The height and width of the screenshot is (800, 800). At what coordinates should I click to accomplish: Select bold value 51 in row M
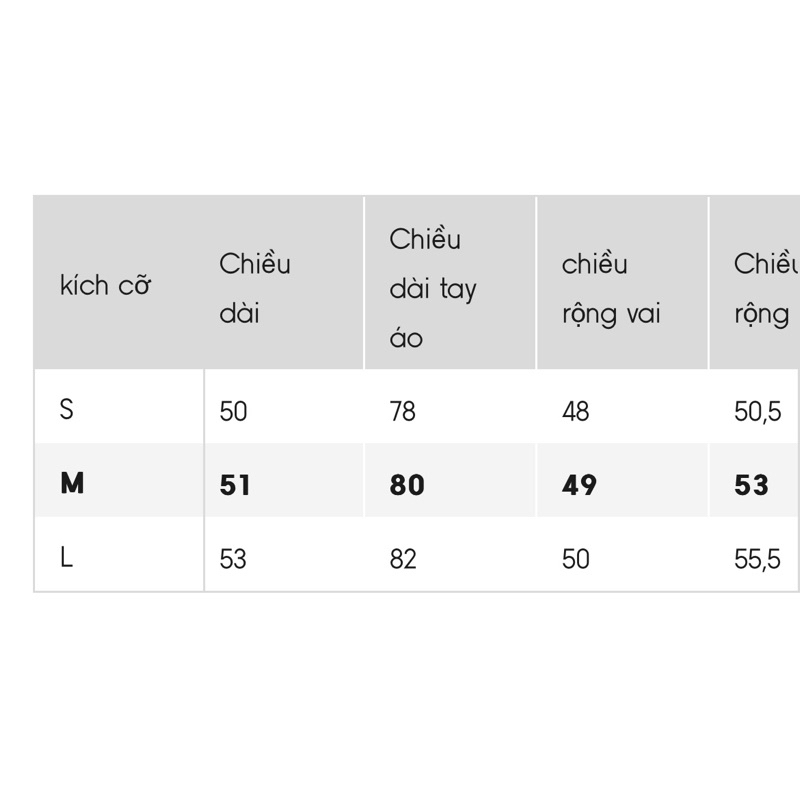(x=235, y=485)
